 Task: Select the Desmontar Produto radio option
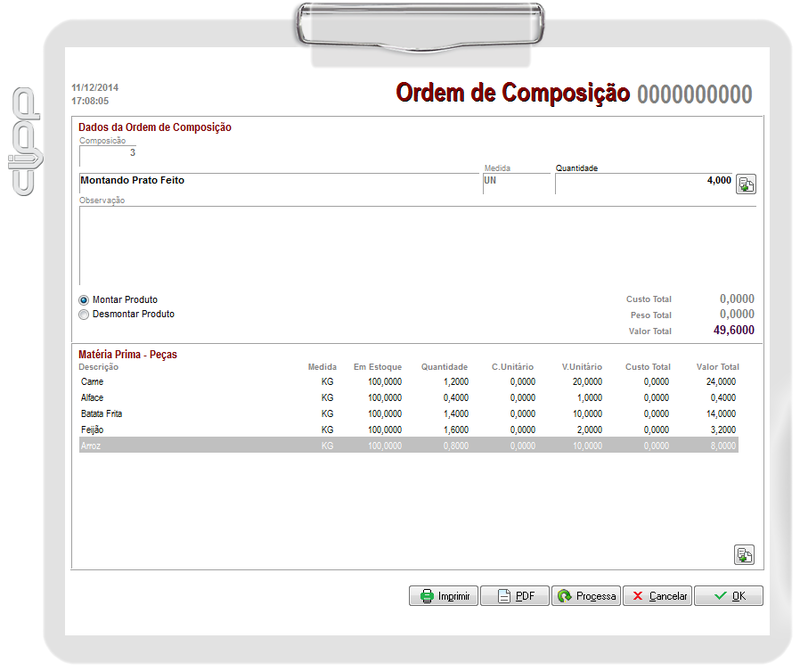(x=84, y=314)
